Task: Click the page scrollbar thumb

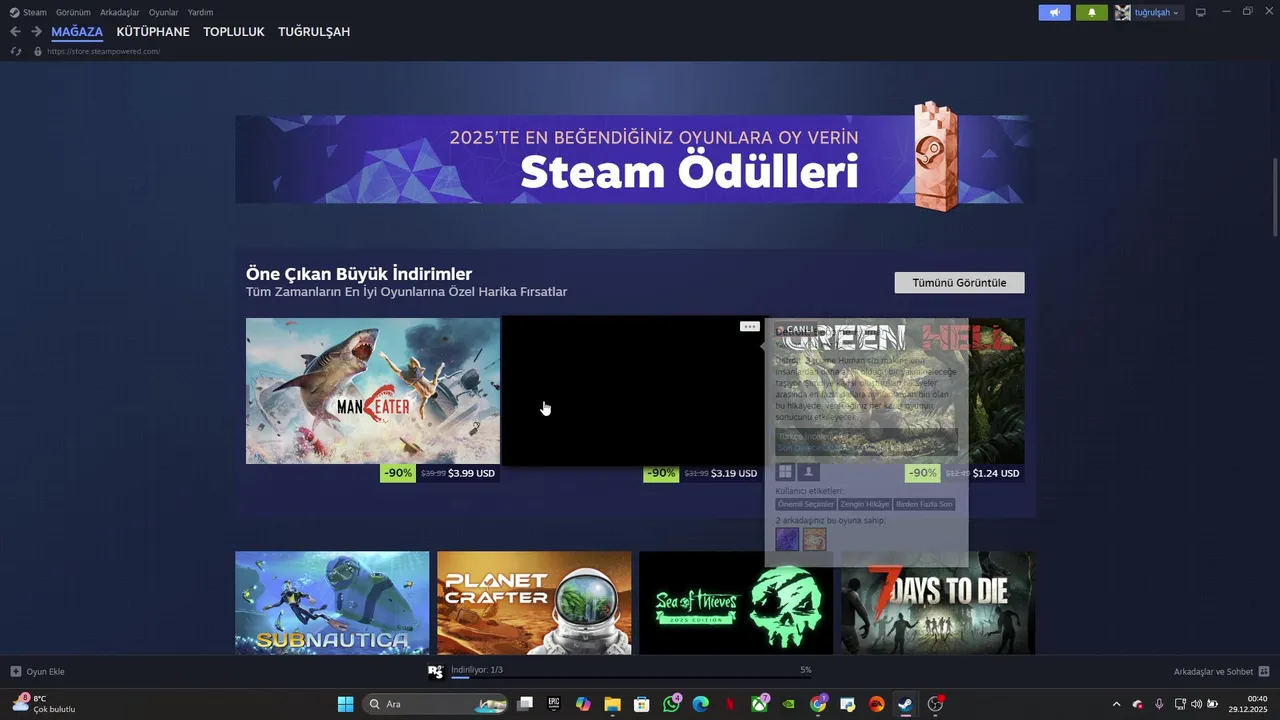Action: tap(1275, 197)
